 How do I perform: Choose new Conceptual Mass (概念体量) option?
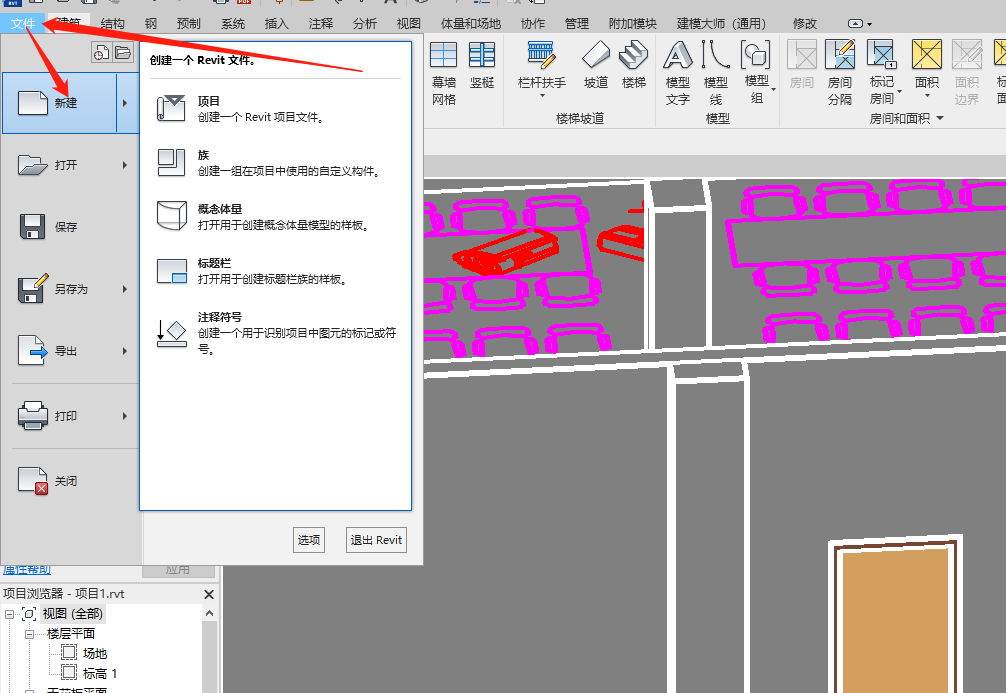[x=276, y=216]
